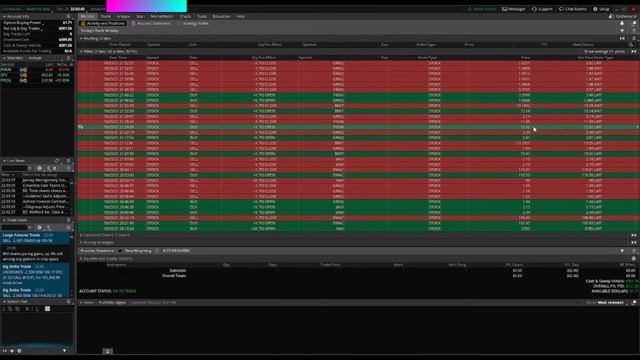Click the Trade Flash search field
The width and height of the screenshot is (640, 360).
[16, 227]
